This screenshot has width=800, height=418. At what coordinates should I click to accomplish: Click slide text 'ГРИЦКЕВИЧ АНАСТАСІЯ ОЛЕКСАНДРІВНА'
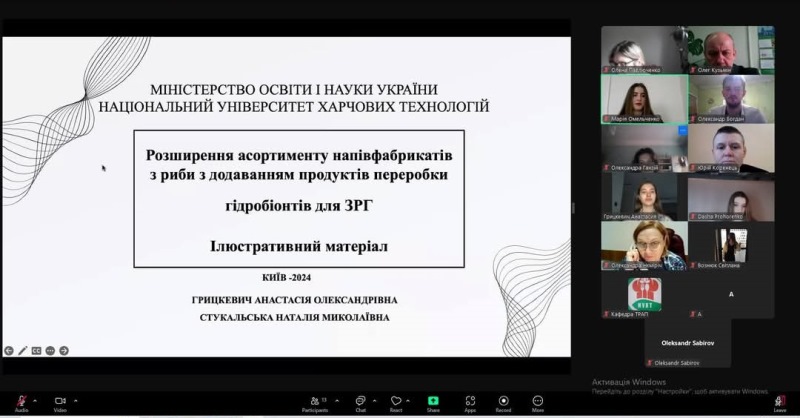tap(294, 300)
